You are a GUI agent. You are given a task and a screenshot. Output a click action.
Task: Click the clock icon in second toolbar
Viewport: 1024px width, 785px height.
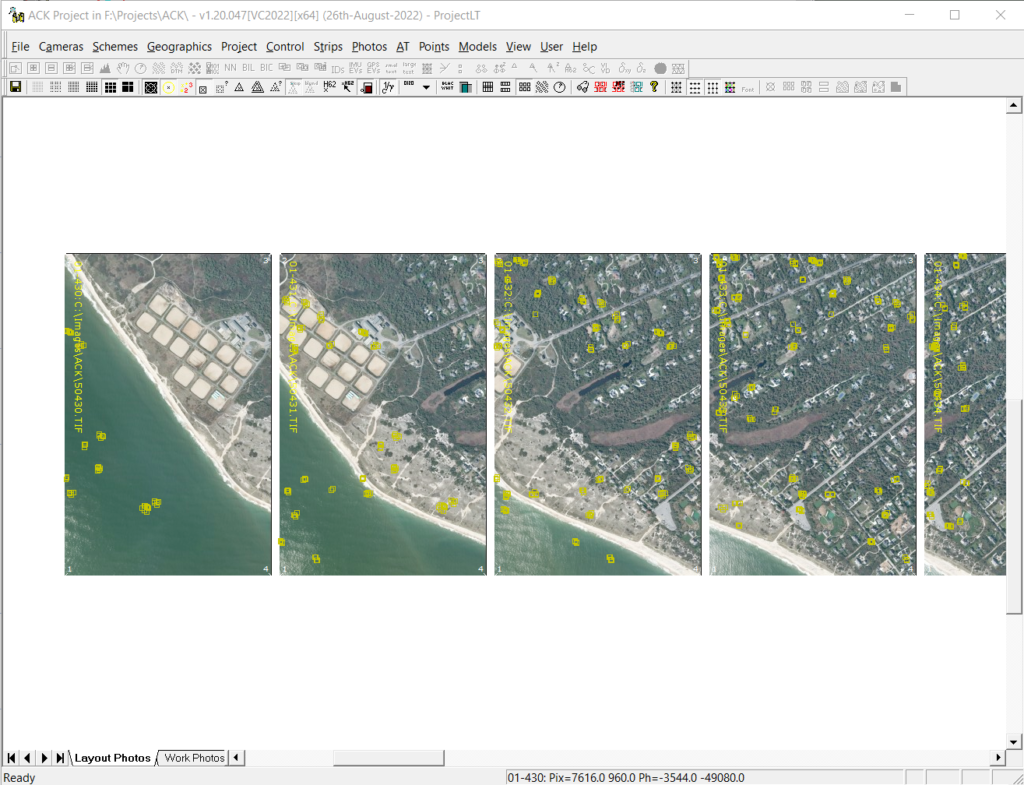click(560, 87)
